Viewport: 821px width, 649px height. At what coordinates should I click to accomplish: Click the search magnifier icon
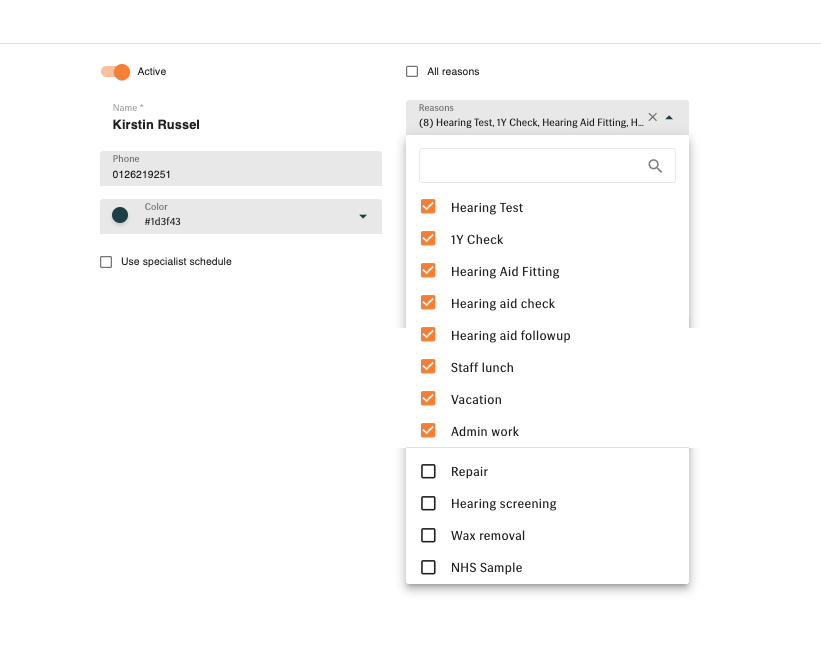(656, 165)
